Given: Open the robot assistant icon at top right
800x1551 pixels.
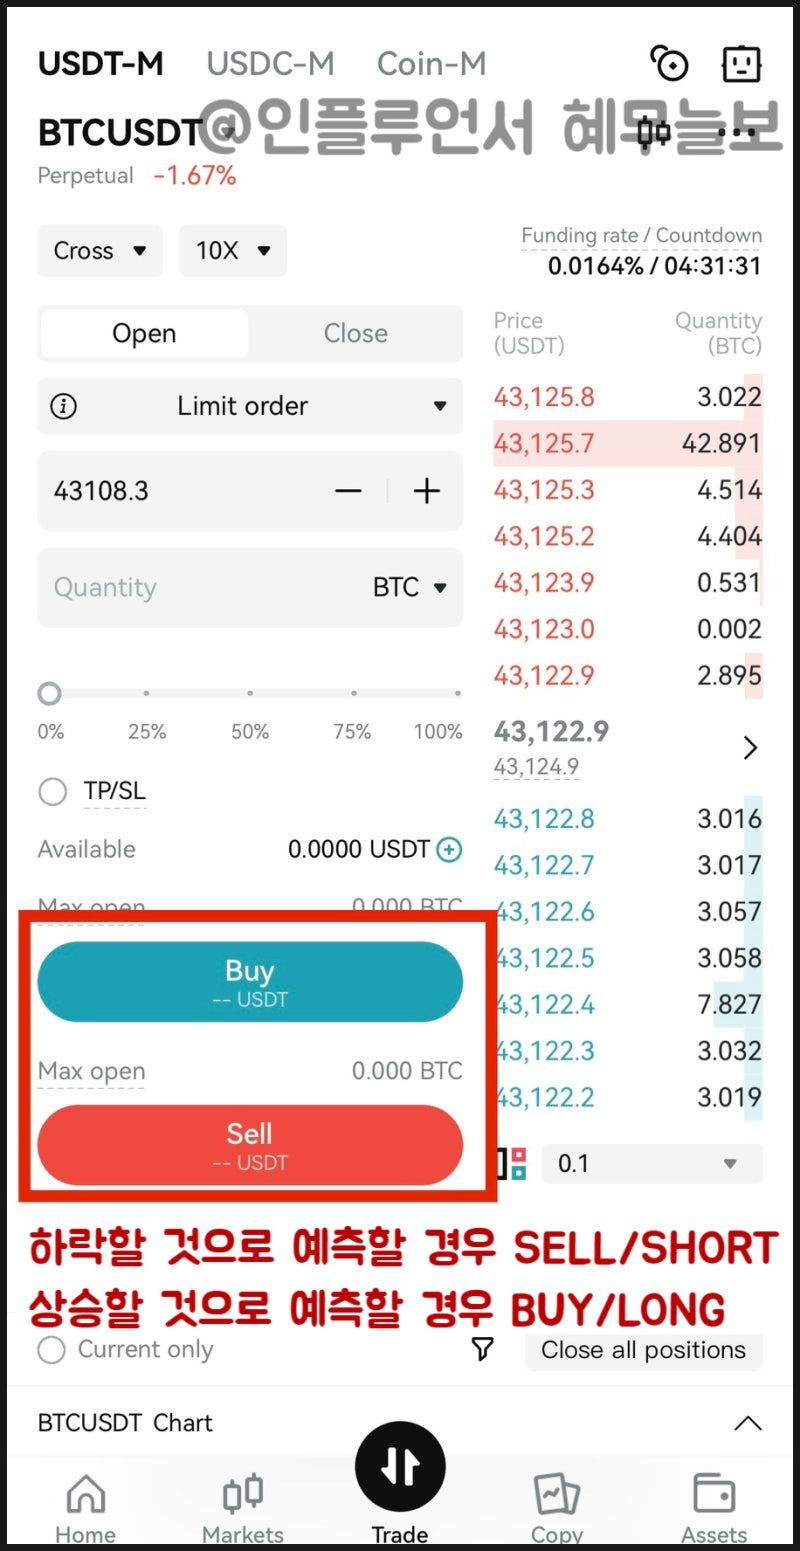Looking at the screenshot, I should click(741, 65).
